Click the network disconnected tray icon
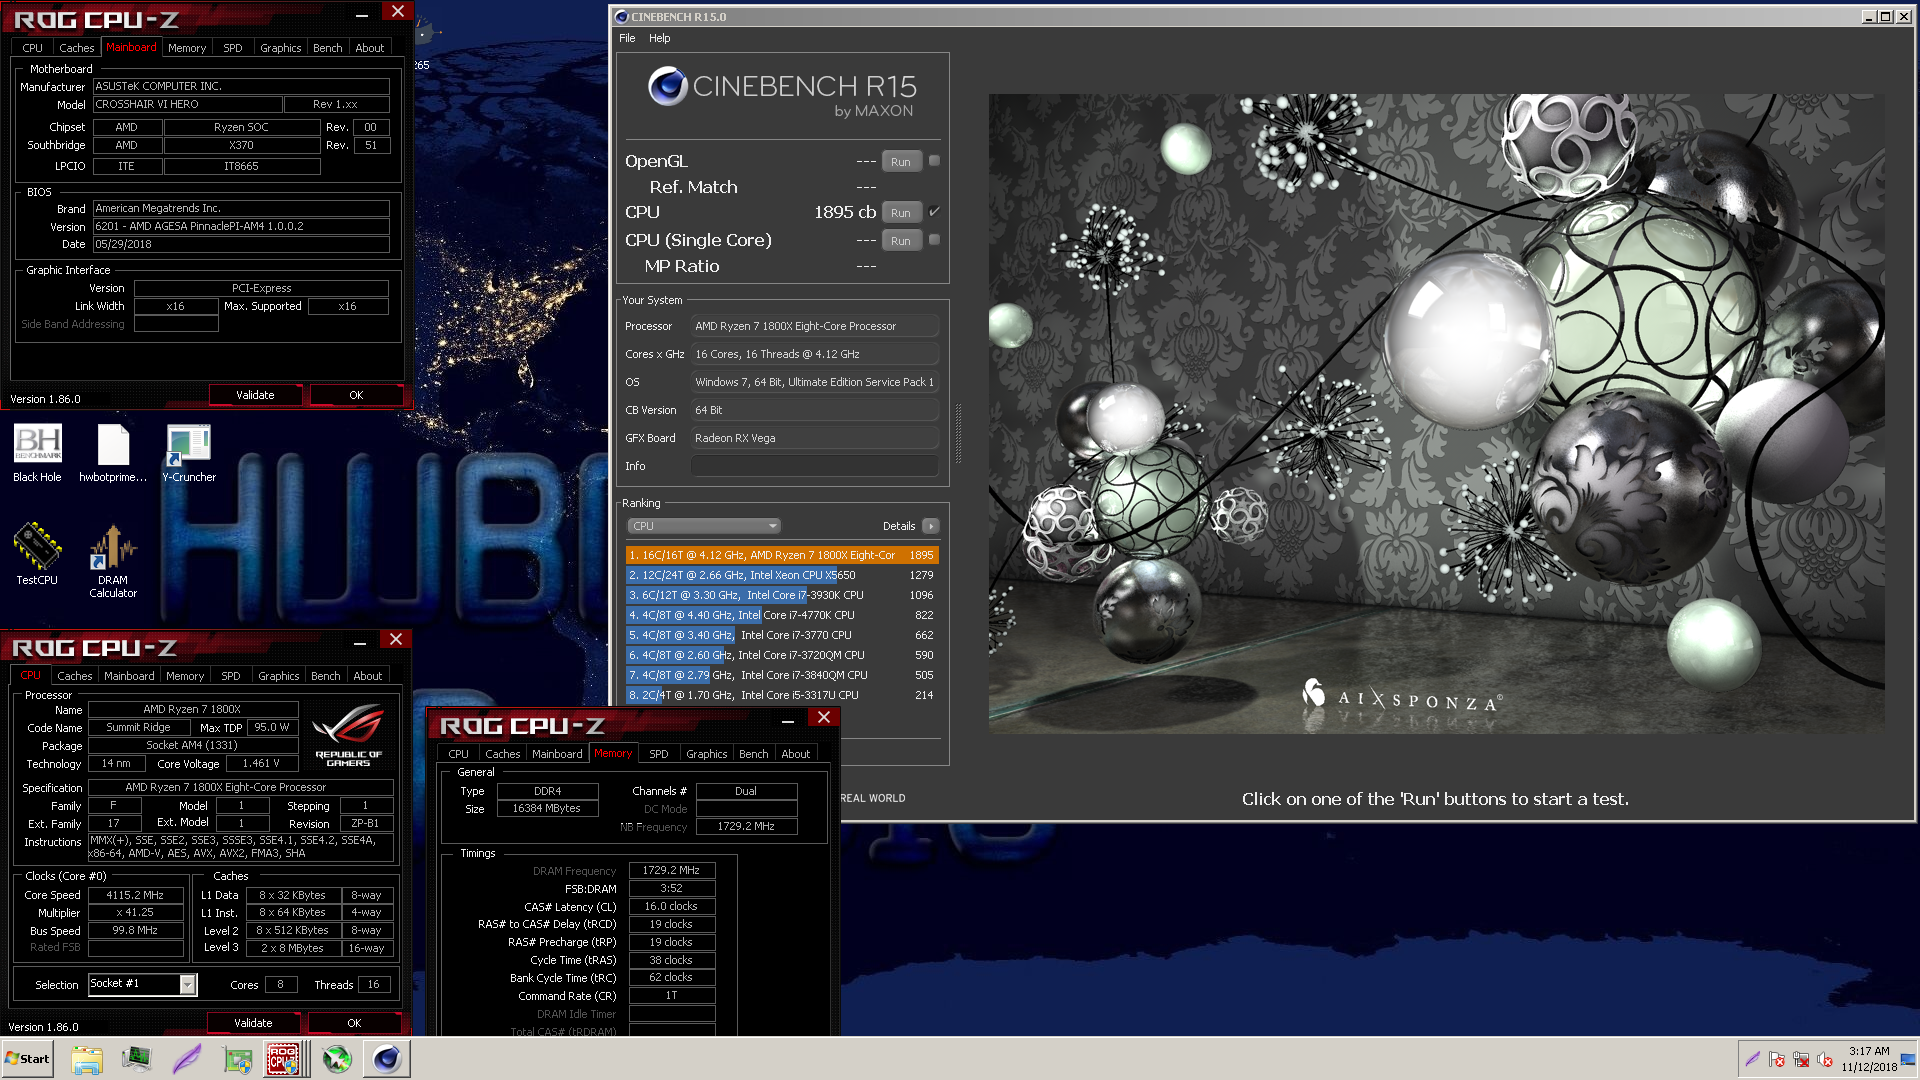This screenshot has width=1920, height=1080. 1801,1059
